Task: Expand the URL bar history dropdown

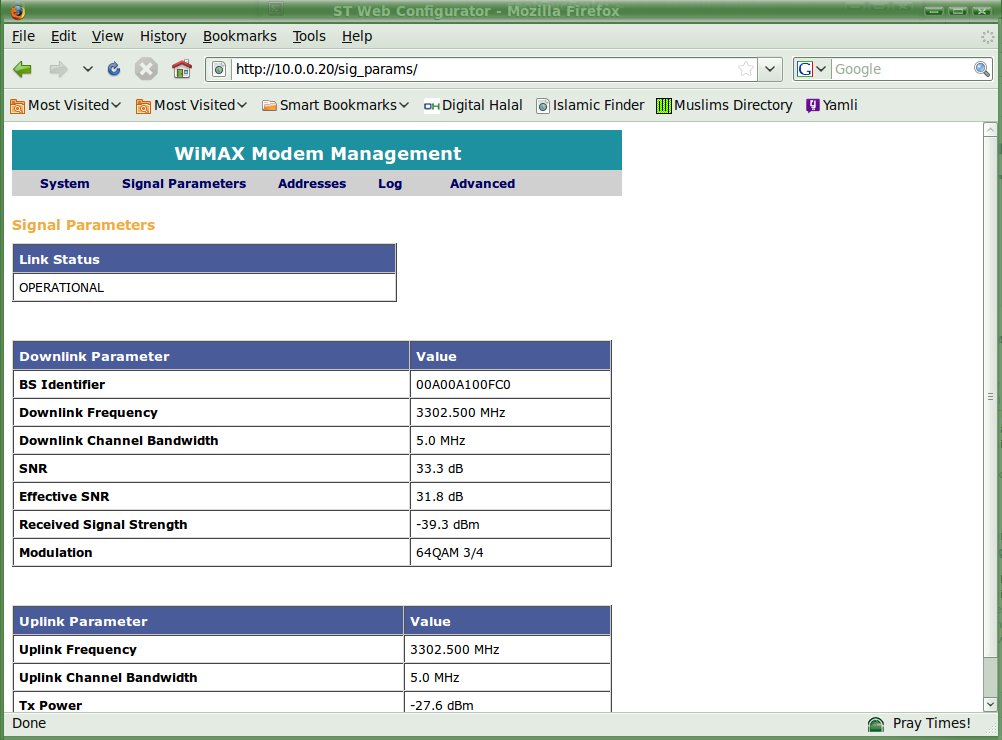Action: coord(770,69)
